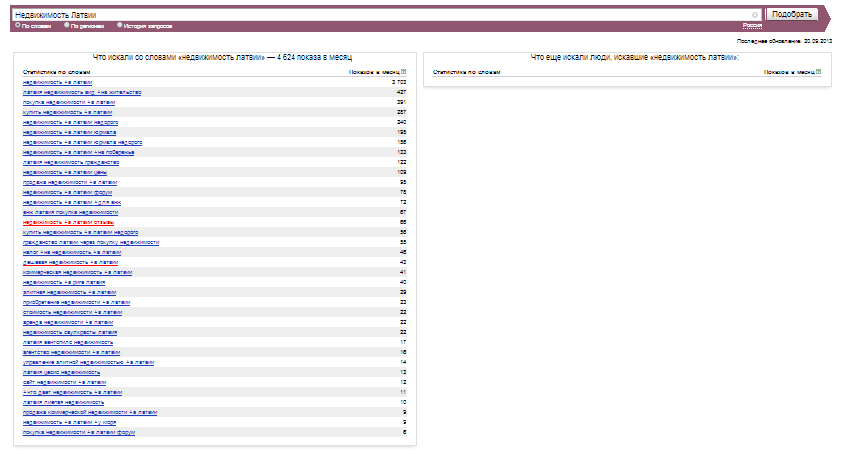Open link 'недвижимость саулкрасты латвия'
867x454 pixels.
click(70, 332)
